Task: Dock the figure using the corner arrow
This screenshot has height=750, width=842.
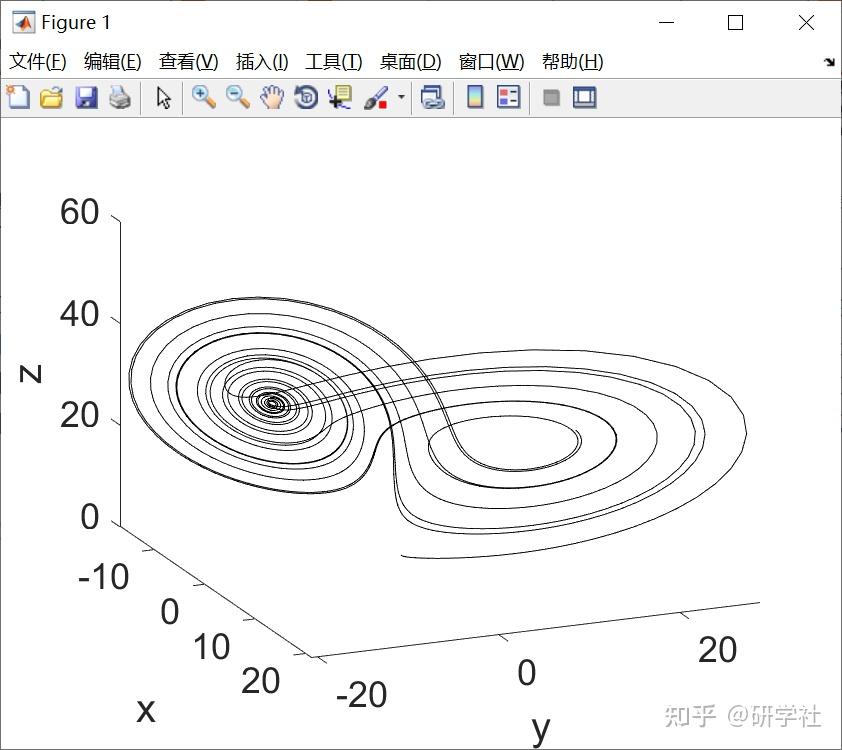Action: (830, 61)
